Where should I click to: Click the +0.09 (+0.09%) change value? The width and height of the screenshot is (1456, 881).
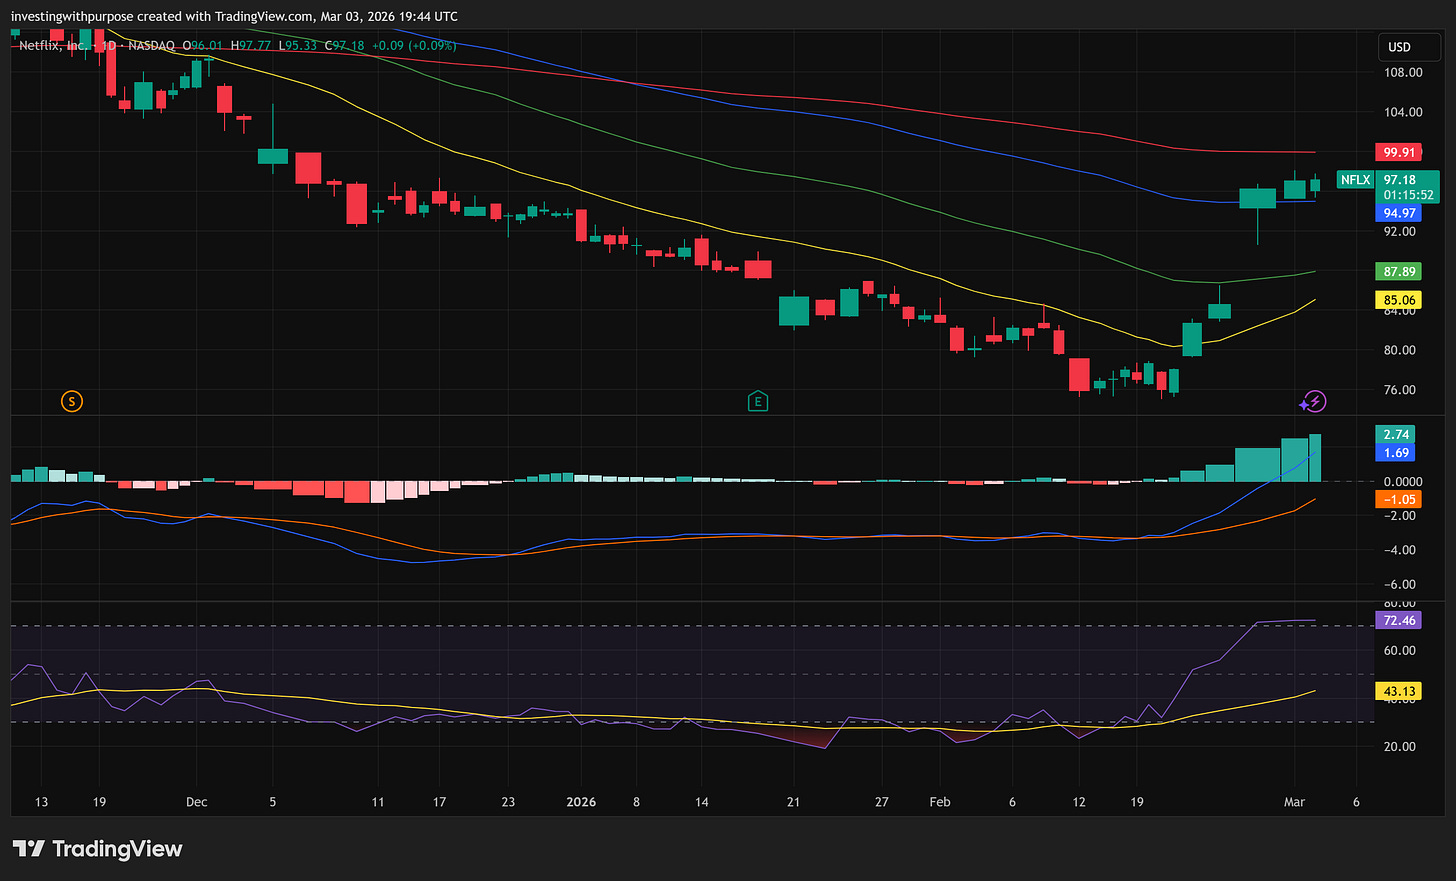(413, 46)
